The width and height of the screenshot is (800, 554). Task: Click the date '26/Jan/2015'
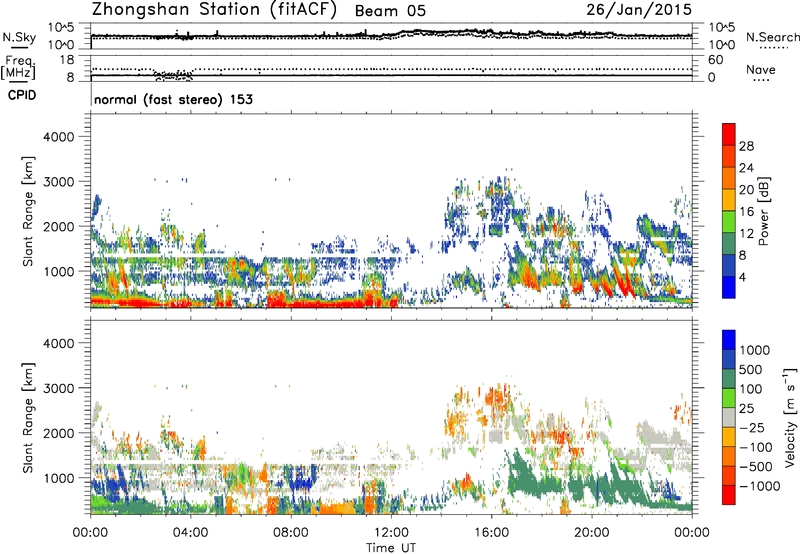coord(639,10)
